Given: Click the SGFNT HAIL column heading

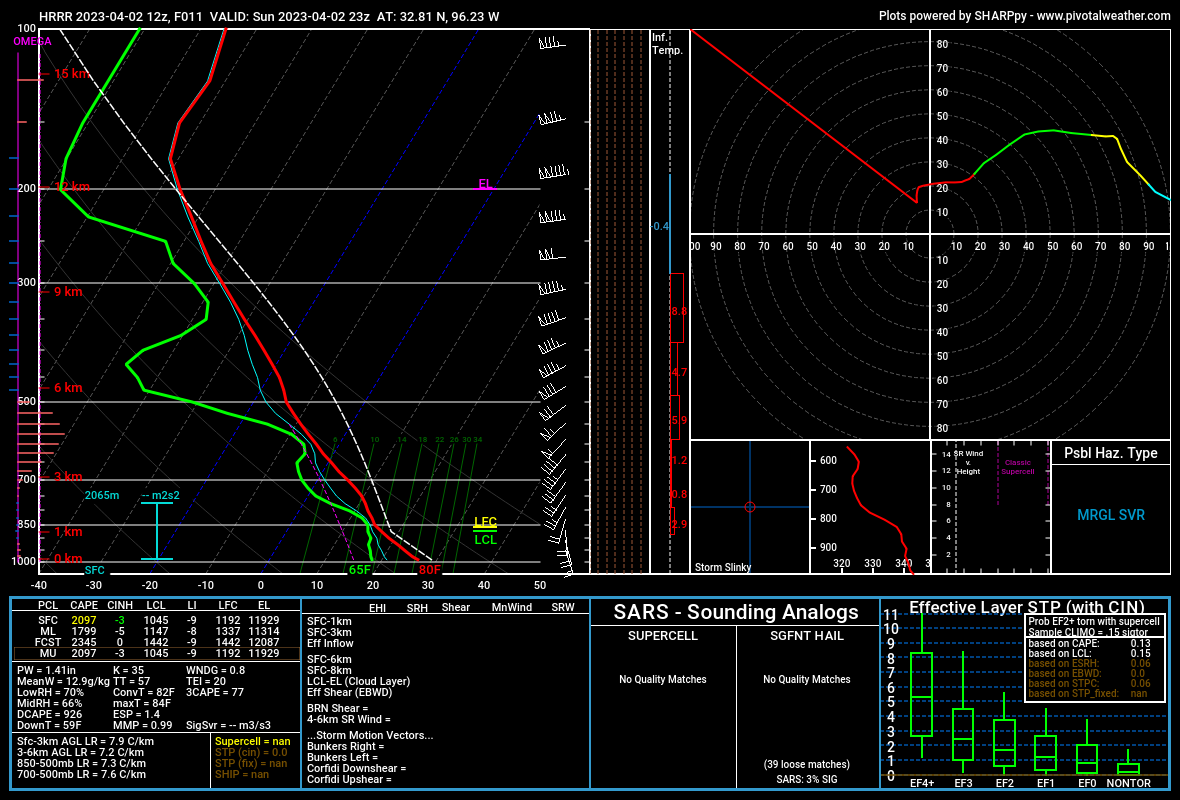Looking at the screenshot, I should [807, 636].
